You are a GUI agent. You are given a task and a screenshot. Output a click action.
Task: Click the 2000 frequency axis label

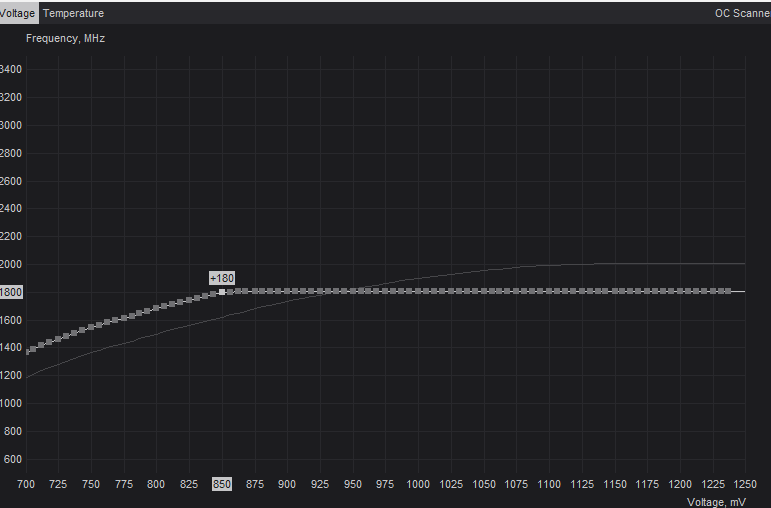[x=11, y=265]
